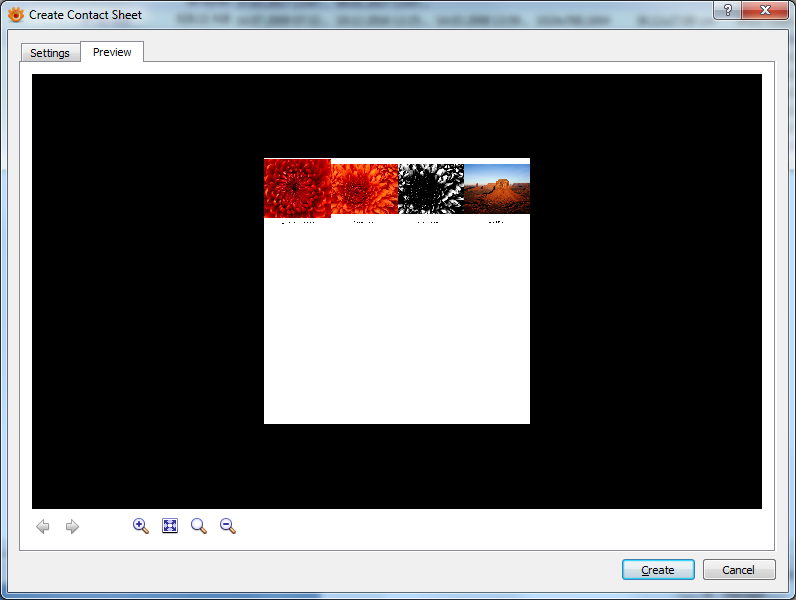Switch to the Settings tab
This screenshot has width=796, height=600.
50,53
